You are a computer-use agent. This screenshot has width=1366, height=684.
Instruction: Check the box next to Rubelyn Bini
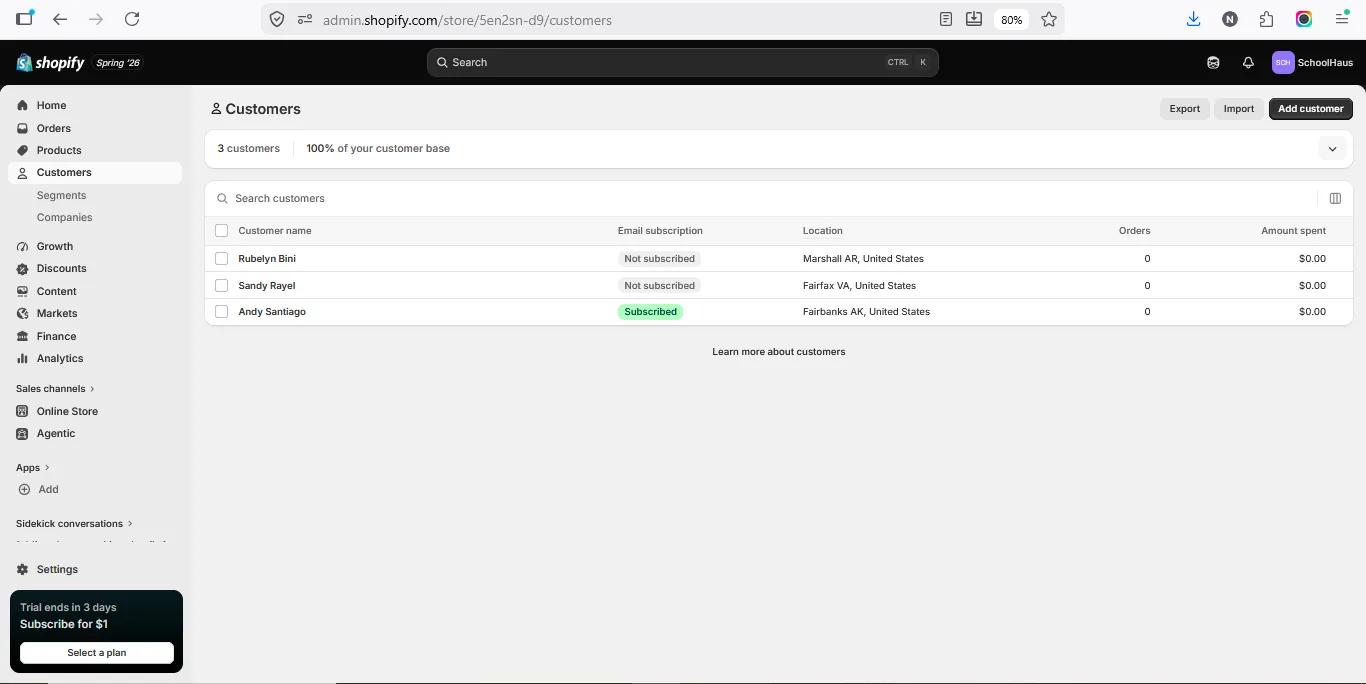pyautogui.click(x=222, y=258)
